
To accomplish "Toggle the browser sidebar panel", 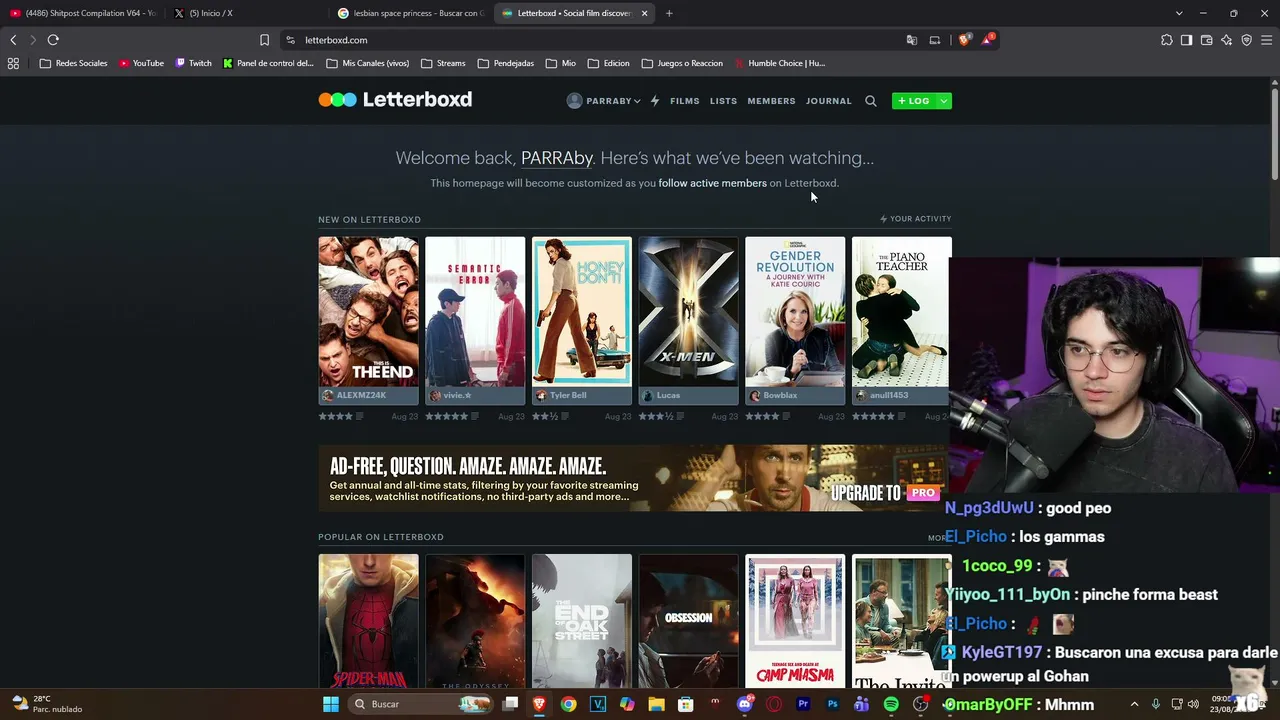I will tap(1186, 40).
